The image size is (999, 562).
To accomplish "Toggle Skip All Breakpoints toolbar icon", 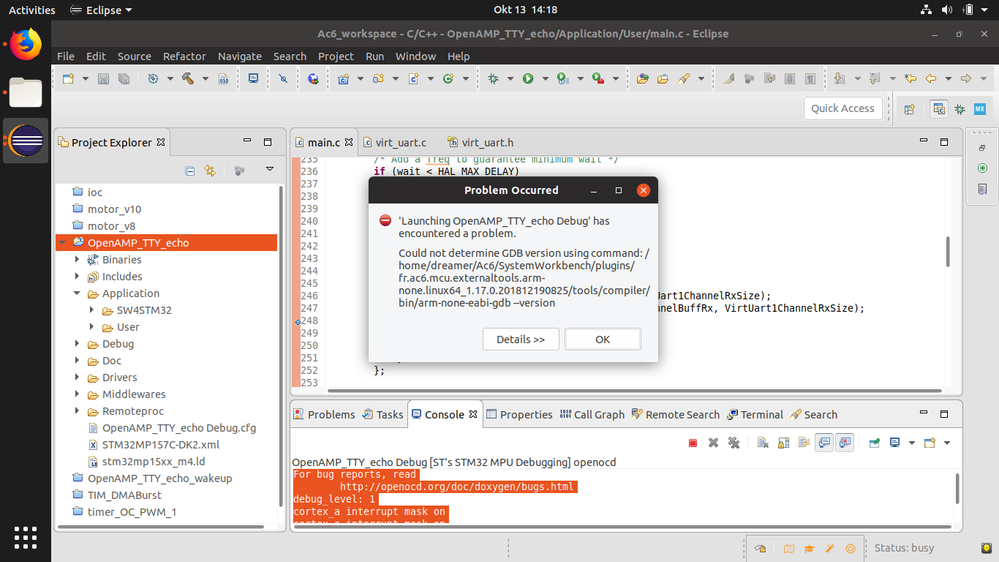I will (283, 78).
